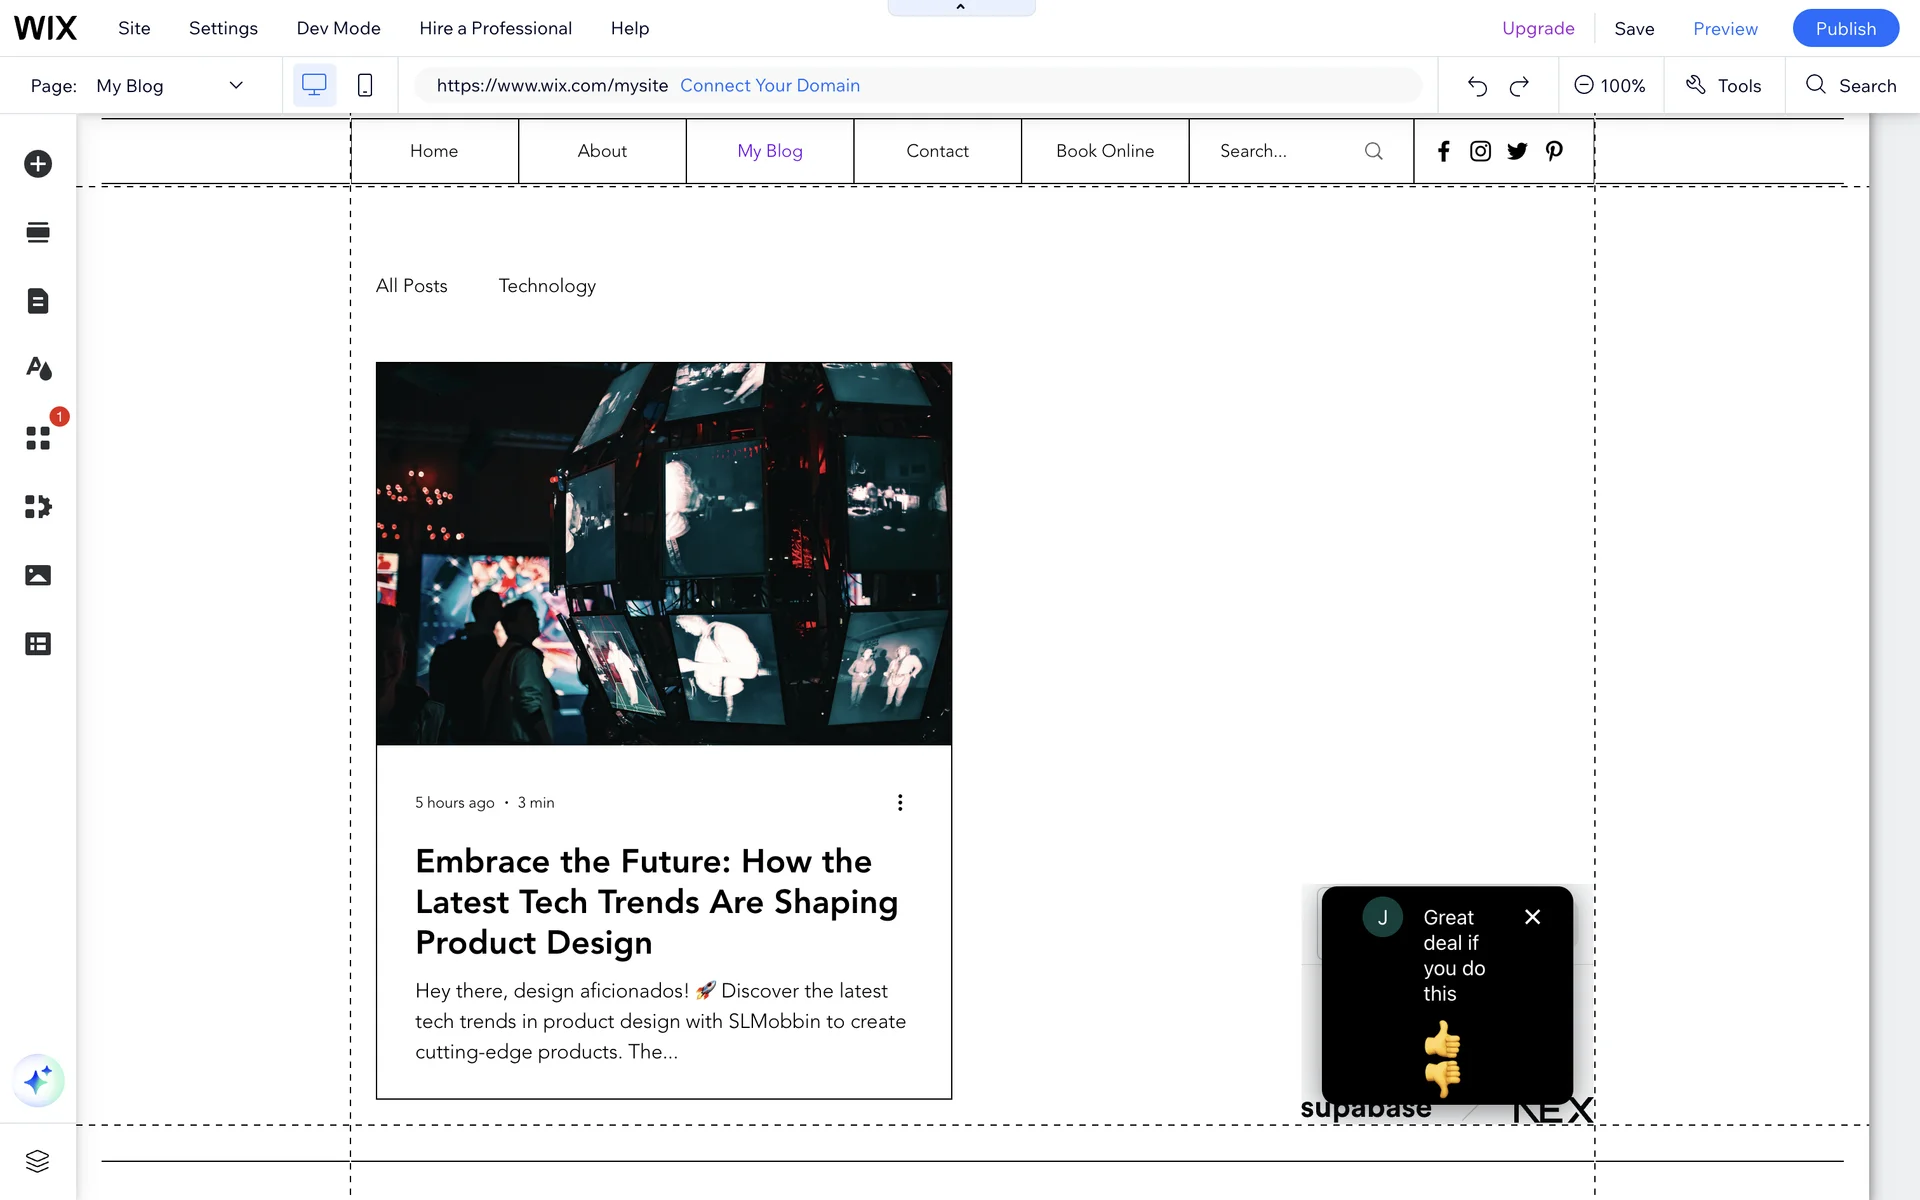Open the Add Apps icon with badge
The height and width of the screenshot is (1200, 1920).
pyautogui.click(x=38, y=438)
